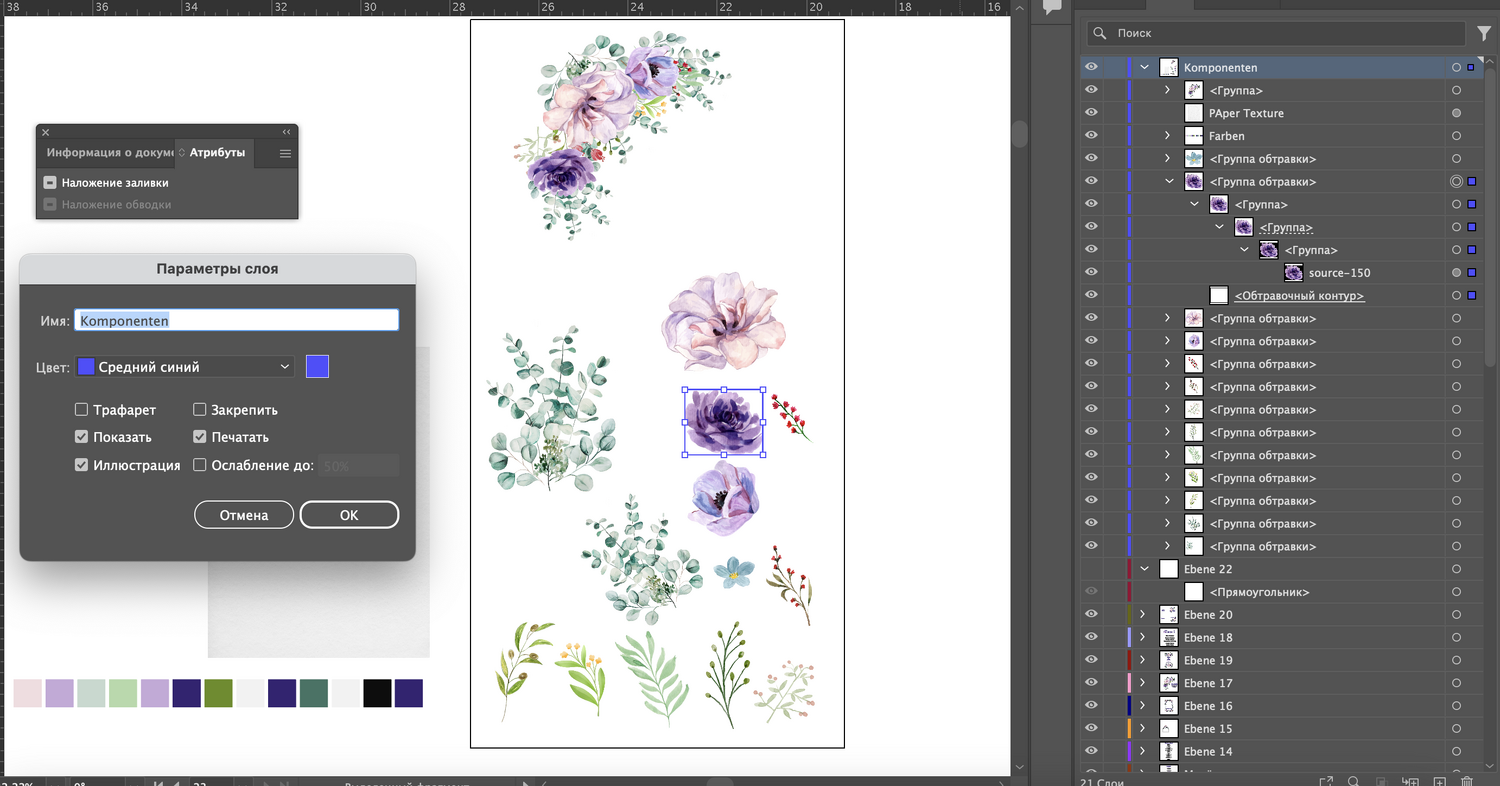1500x786 pixels.
Task: Click the layer filter funnel icon
Action: (1484, 34)
